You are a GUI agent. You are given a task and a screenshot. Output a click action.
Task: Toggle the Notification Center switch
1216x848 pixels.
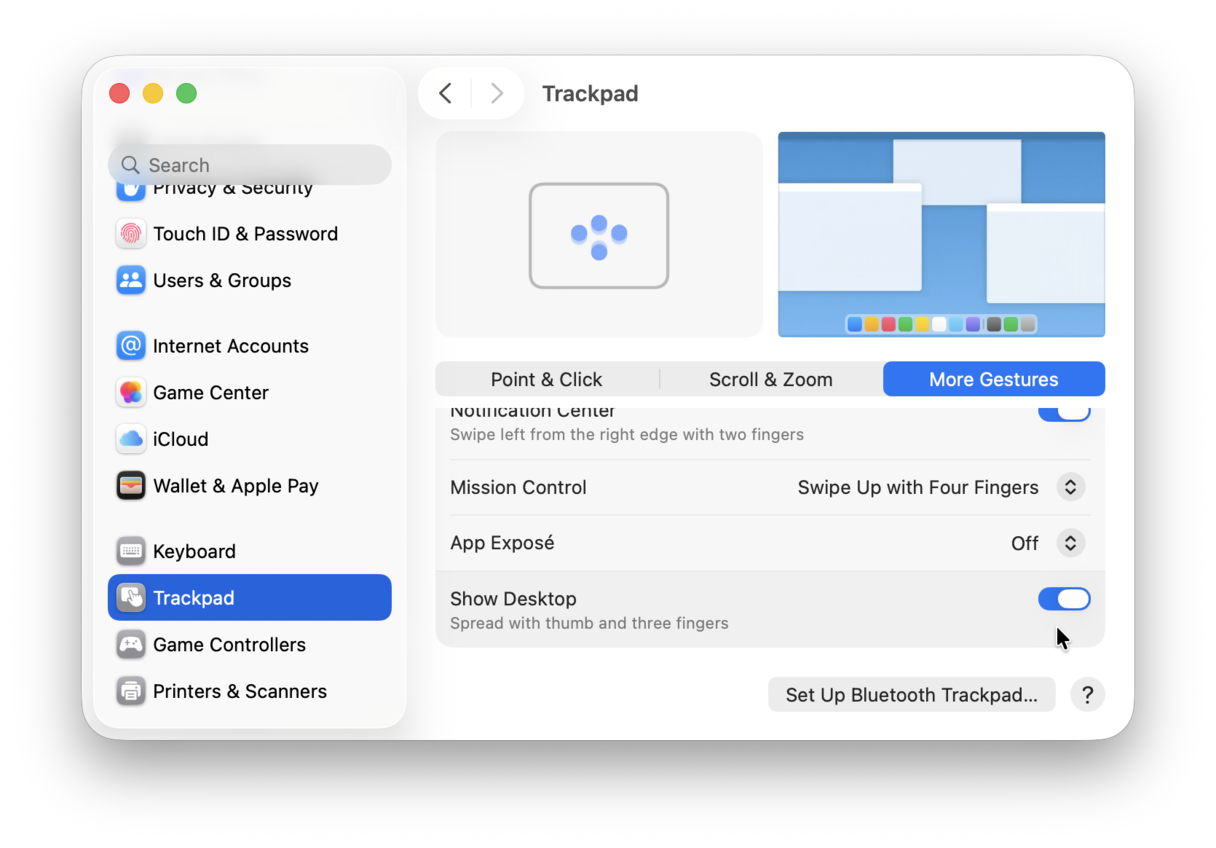tap(1064, 413)
